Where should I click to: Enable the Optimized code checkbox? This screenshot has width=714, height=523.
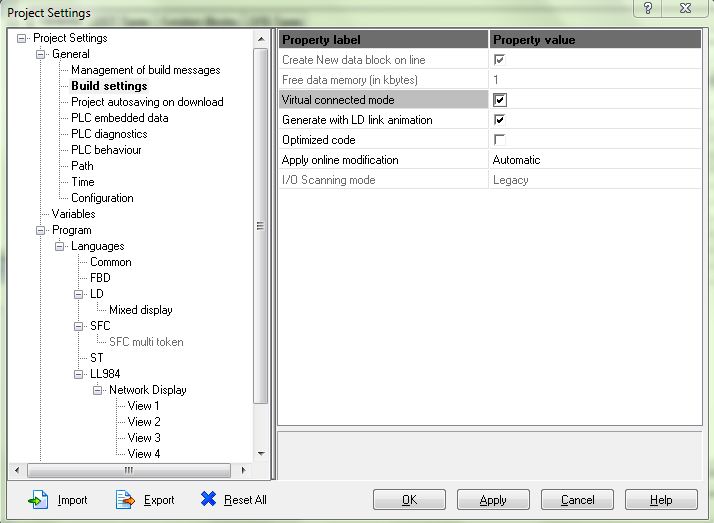point(500,140)
